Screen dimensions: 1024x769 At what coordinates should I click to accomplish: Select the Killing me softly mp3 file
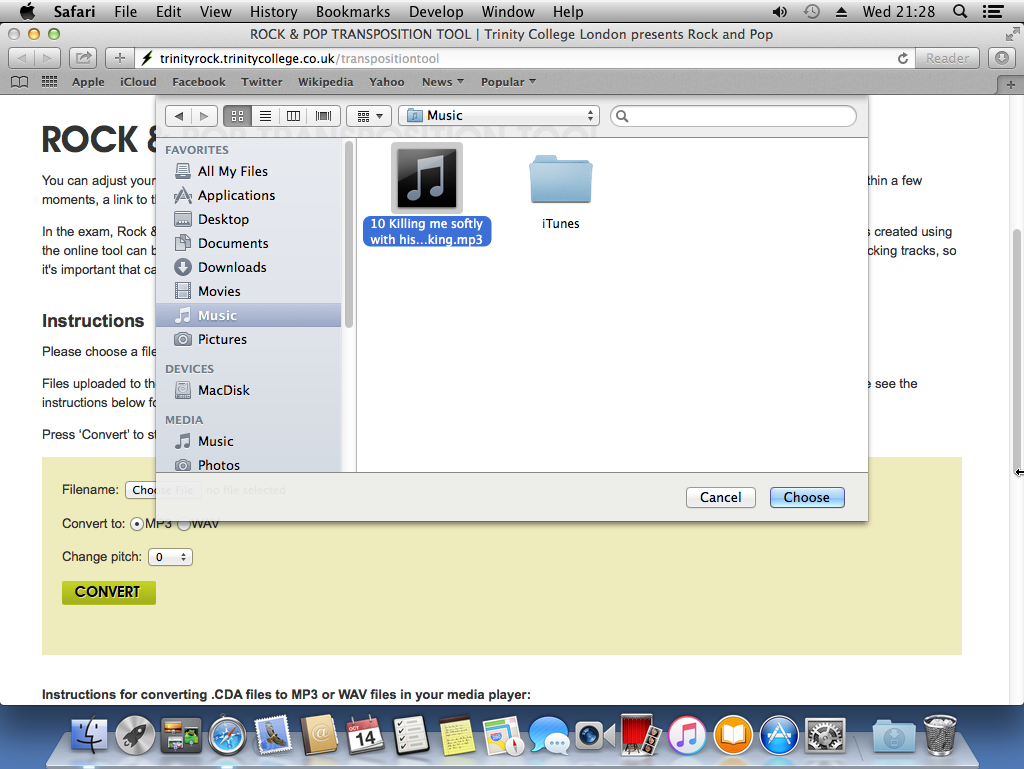pos(427,195)
